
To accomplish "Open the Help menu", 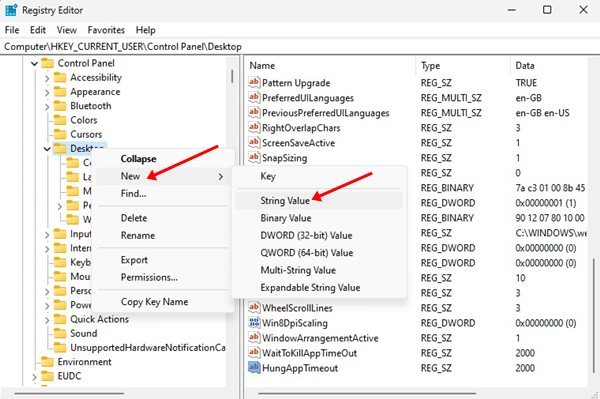I will point(145,30).
